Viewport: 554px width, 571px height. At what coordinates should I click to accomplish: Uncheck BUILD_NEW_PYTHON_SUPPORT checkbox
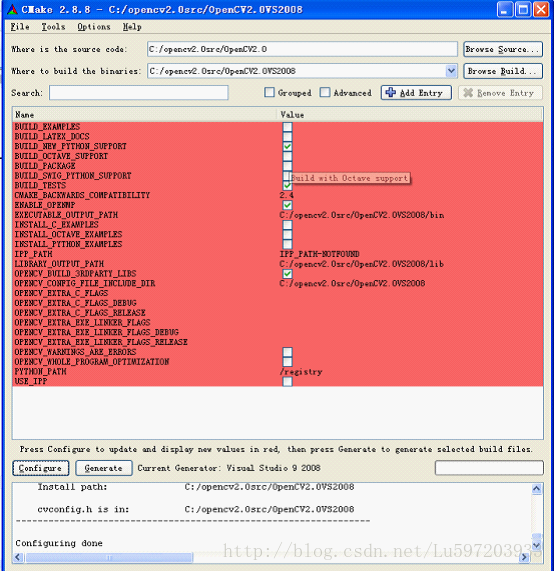[x=287, y=146]
